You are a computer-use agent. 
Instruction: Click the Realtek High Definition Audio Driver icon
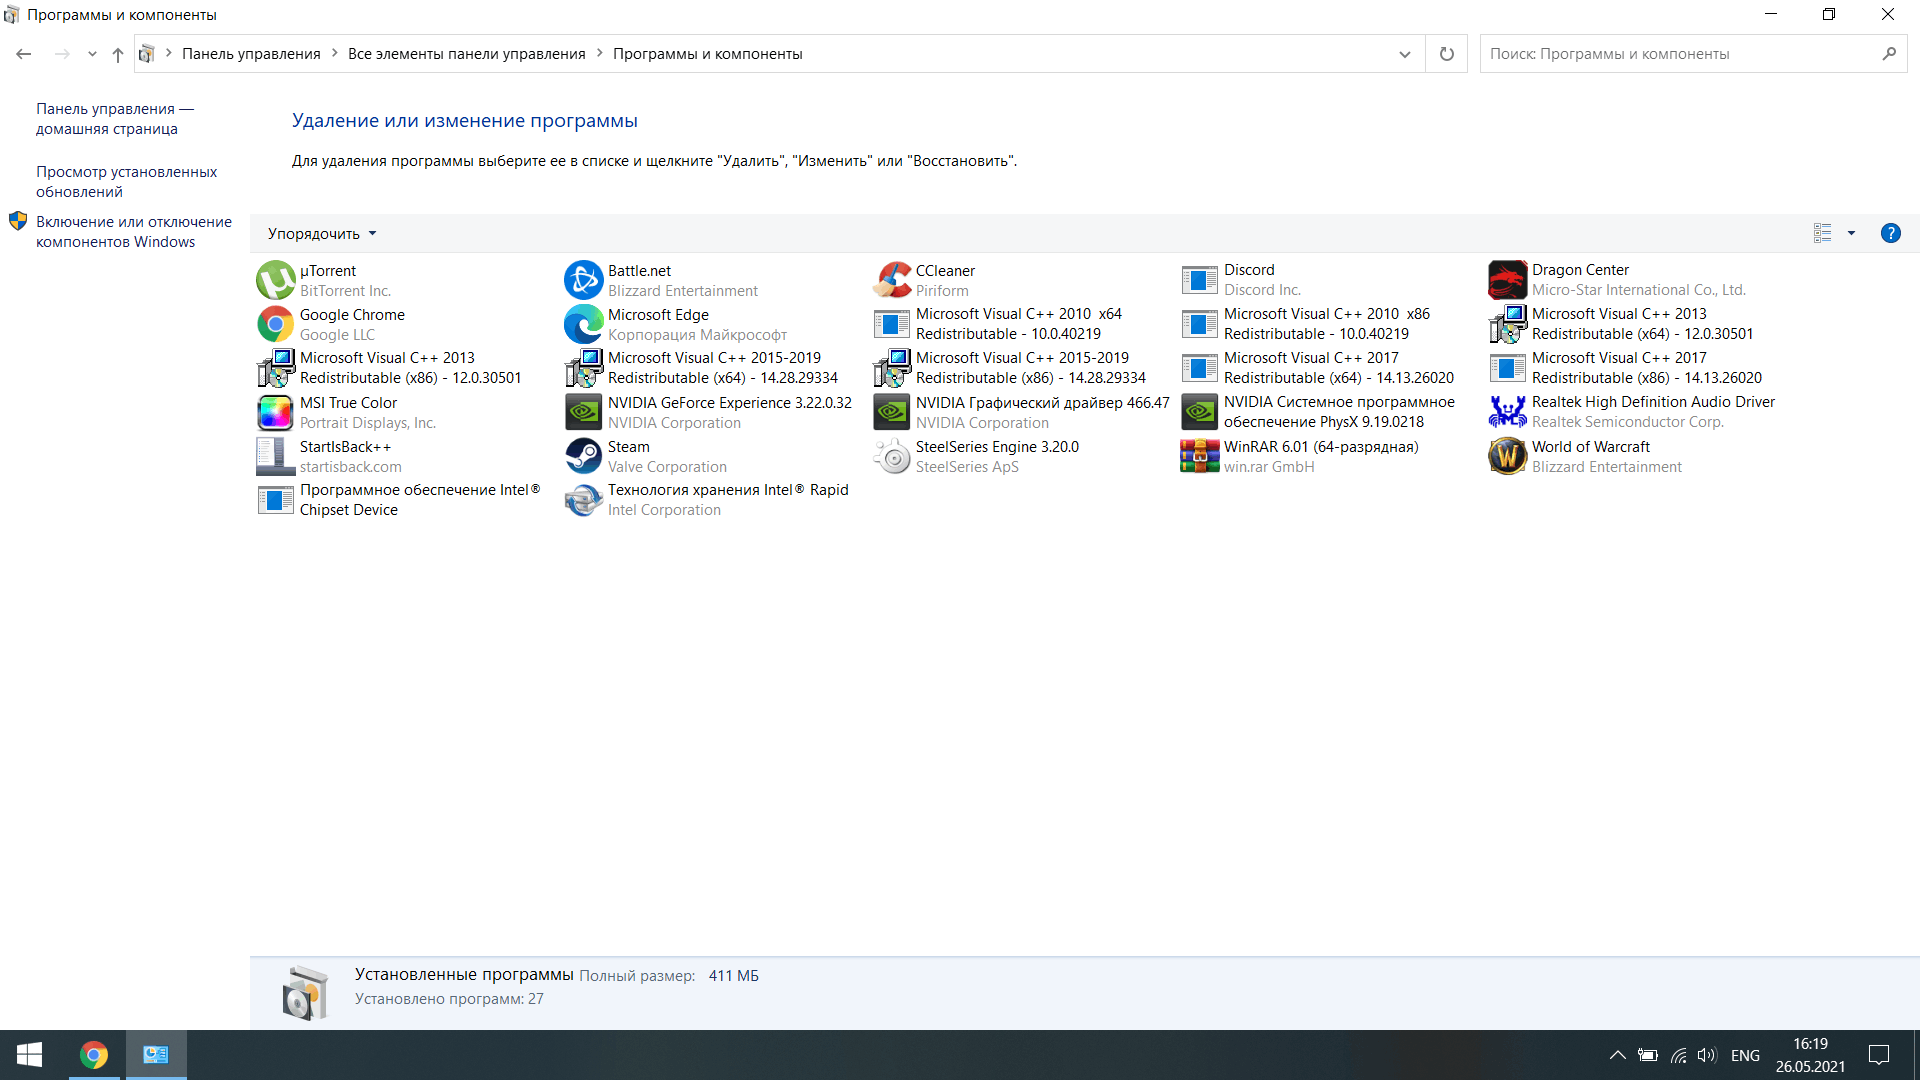[1507, 412]
